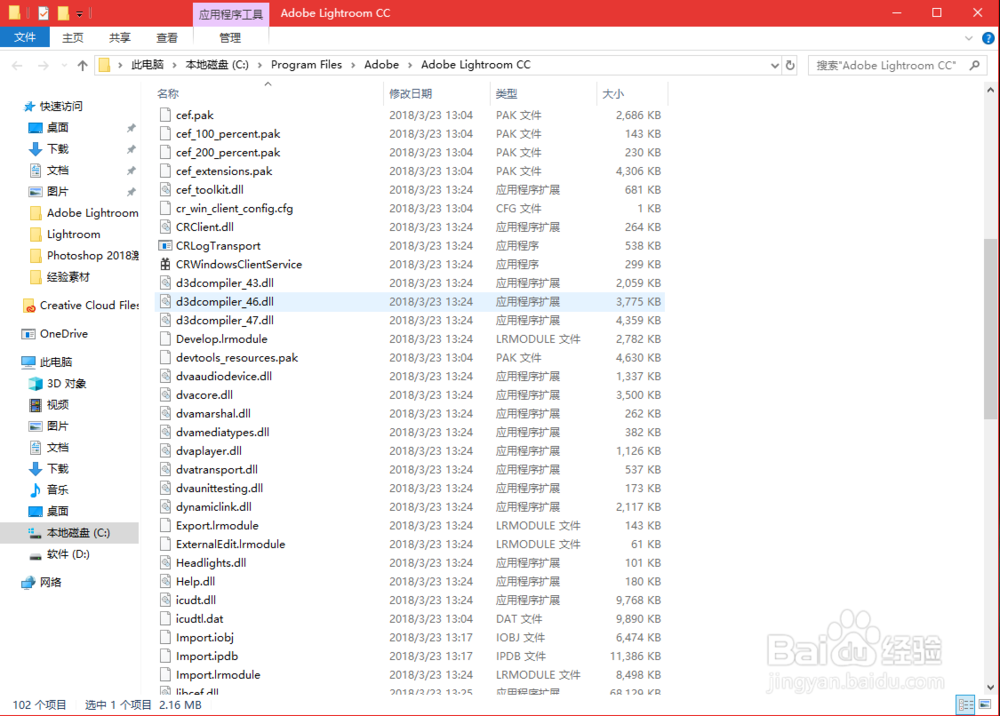Switch to the 主页 ribbon tab
The height and width of the screenshot is (716, 1000).
(73, 38)
